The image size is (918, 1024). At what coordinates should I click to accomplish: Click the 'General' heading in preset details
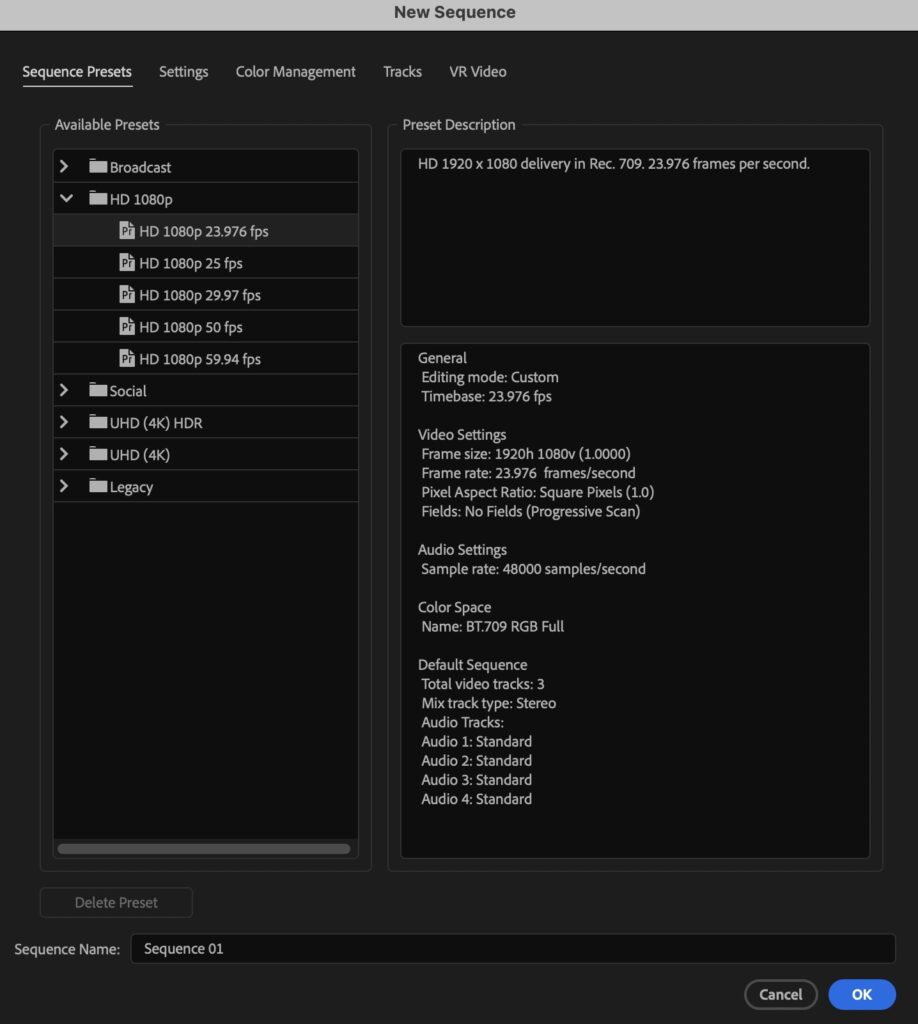click(x=442, y=358)
